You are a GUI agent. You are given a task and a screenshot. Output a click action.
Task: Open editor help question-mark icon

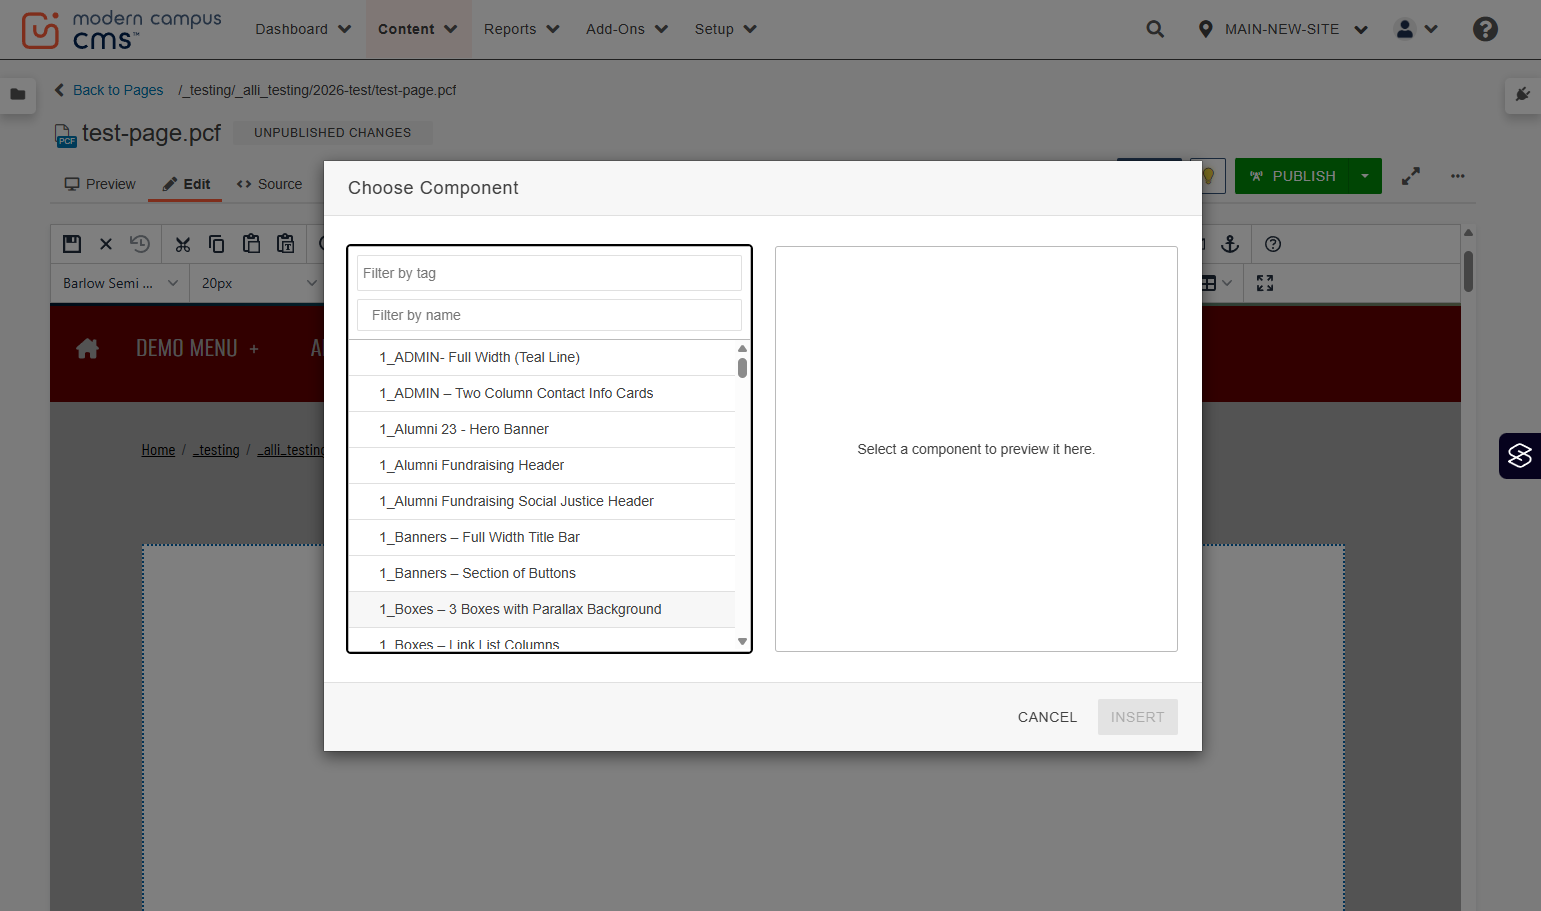(x=1273, y=244)
